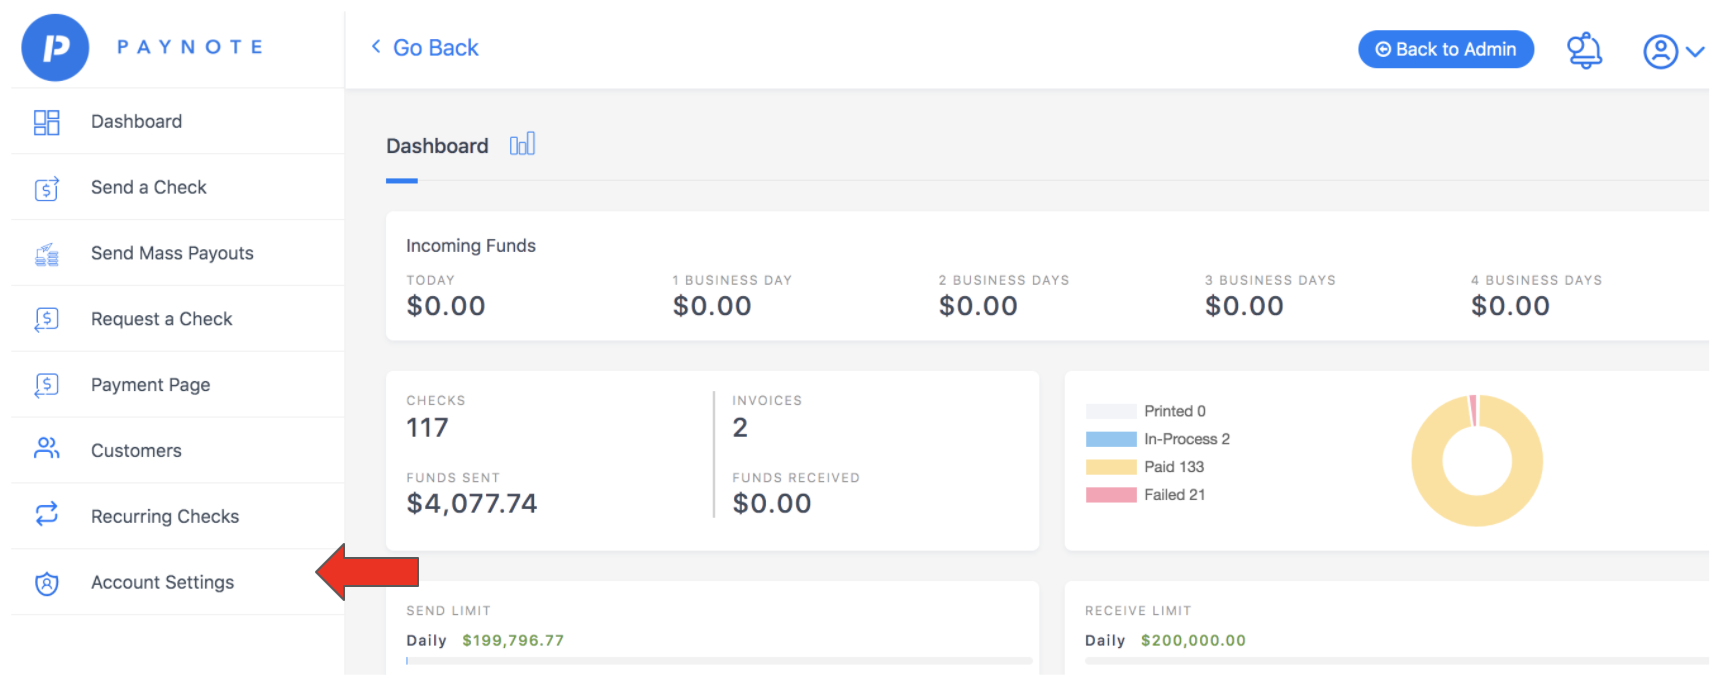Viewport: 1730px width, 678px height.
Task: Open notifications bell icon
Action: [x=1583, y=50]
